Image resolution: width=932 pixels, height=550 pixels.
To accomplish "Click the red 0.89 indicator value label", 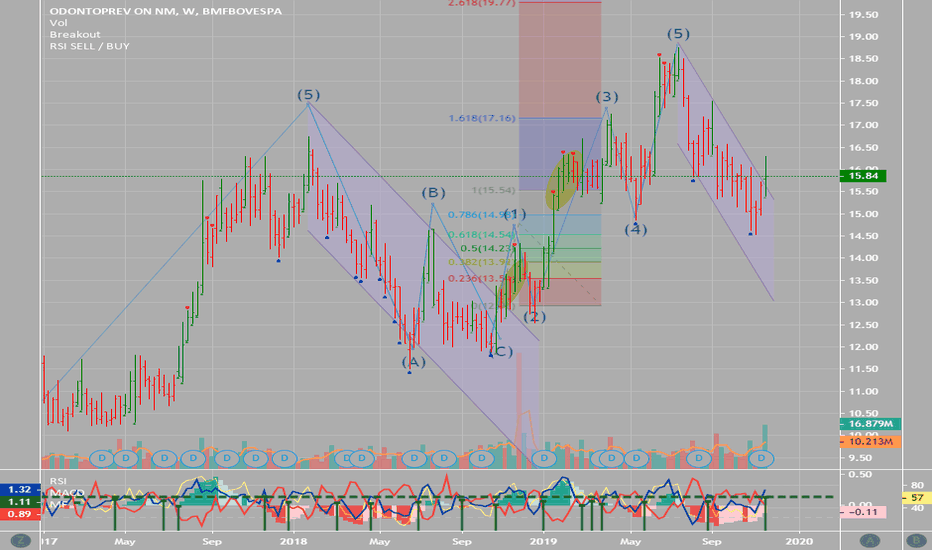I will (x=20, y=514).
